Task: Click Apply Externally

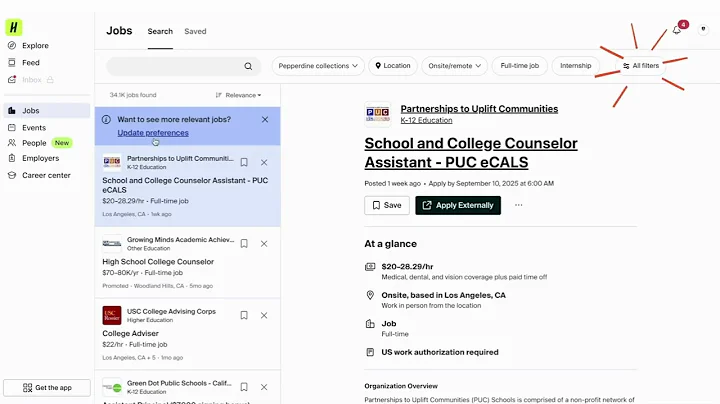Action: [x=458, y=205]
